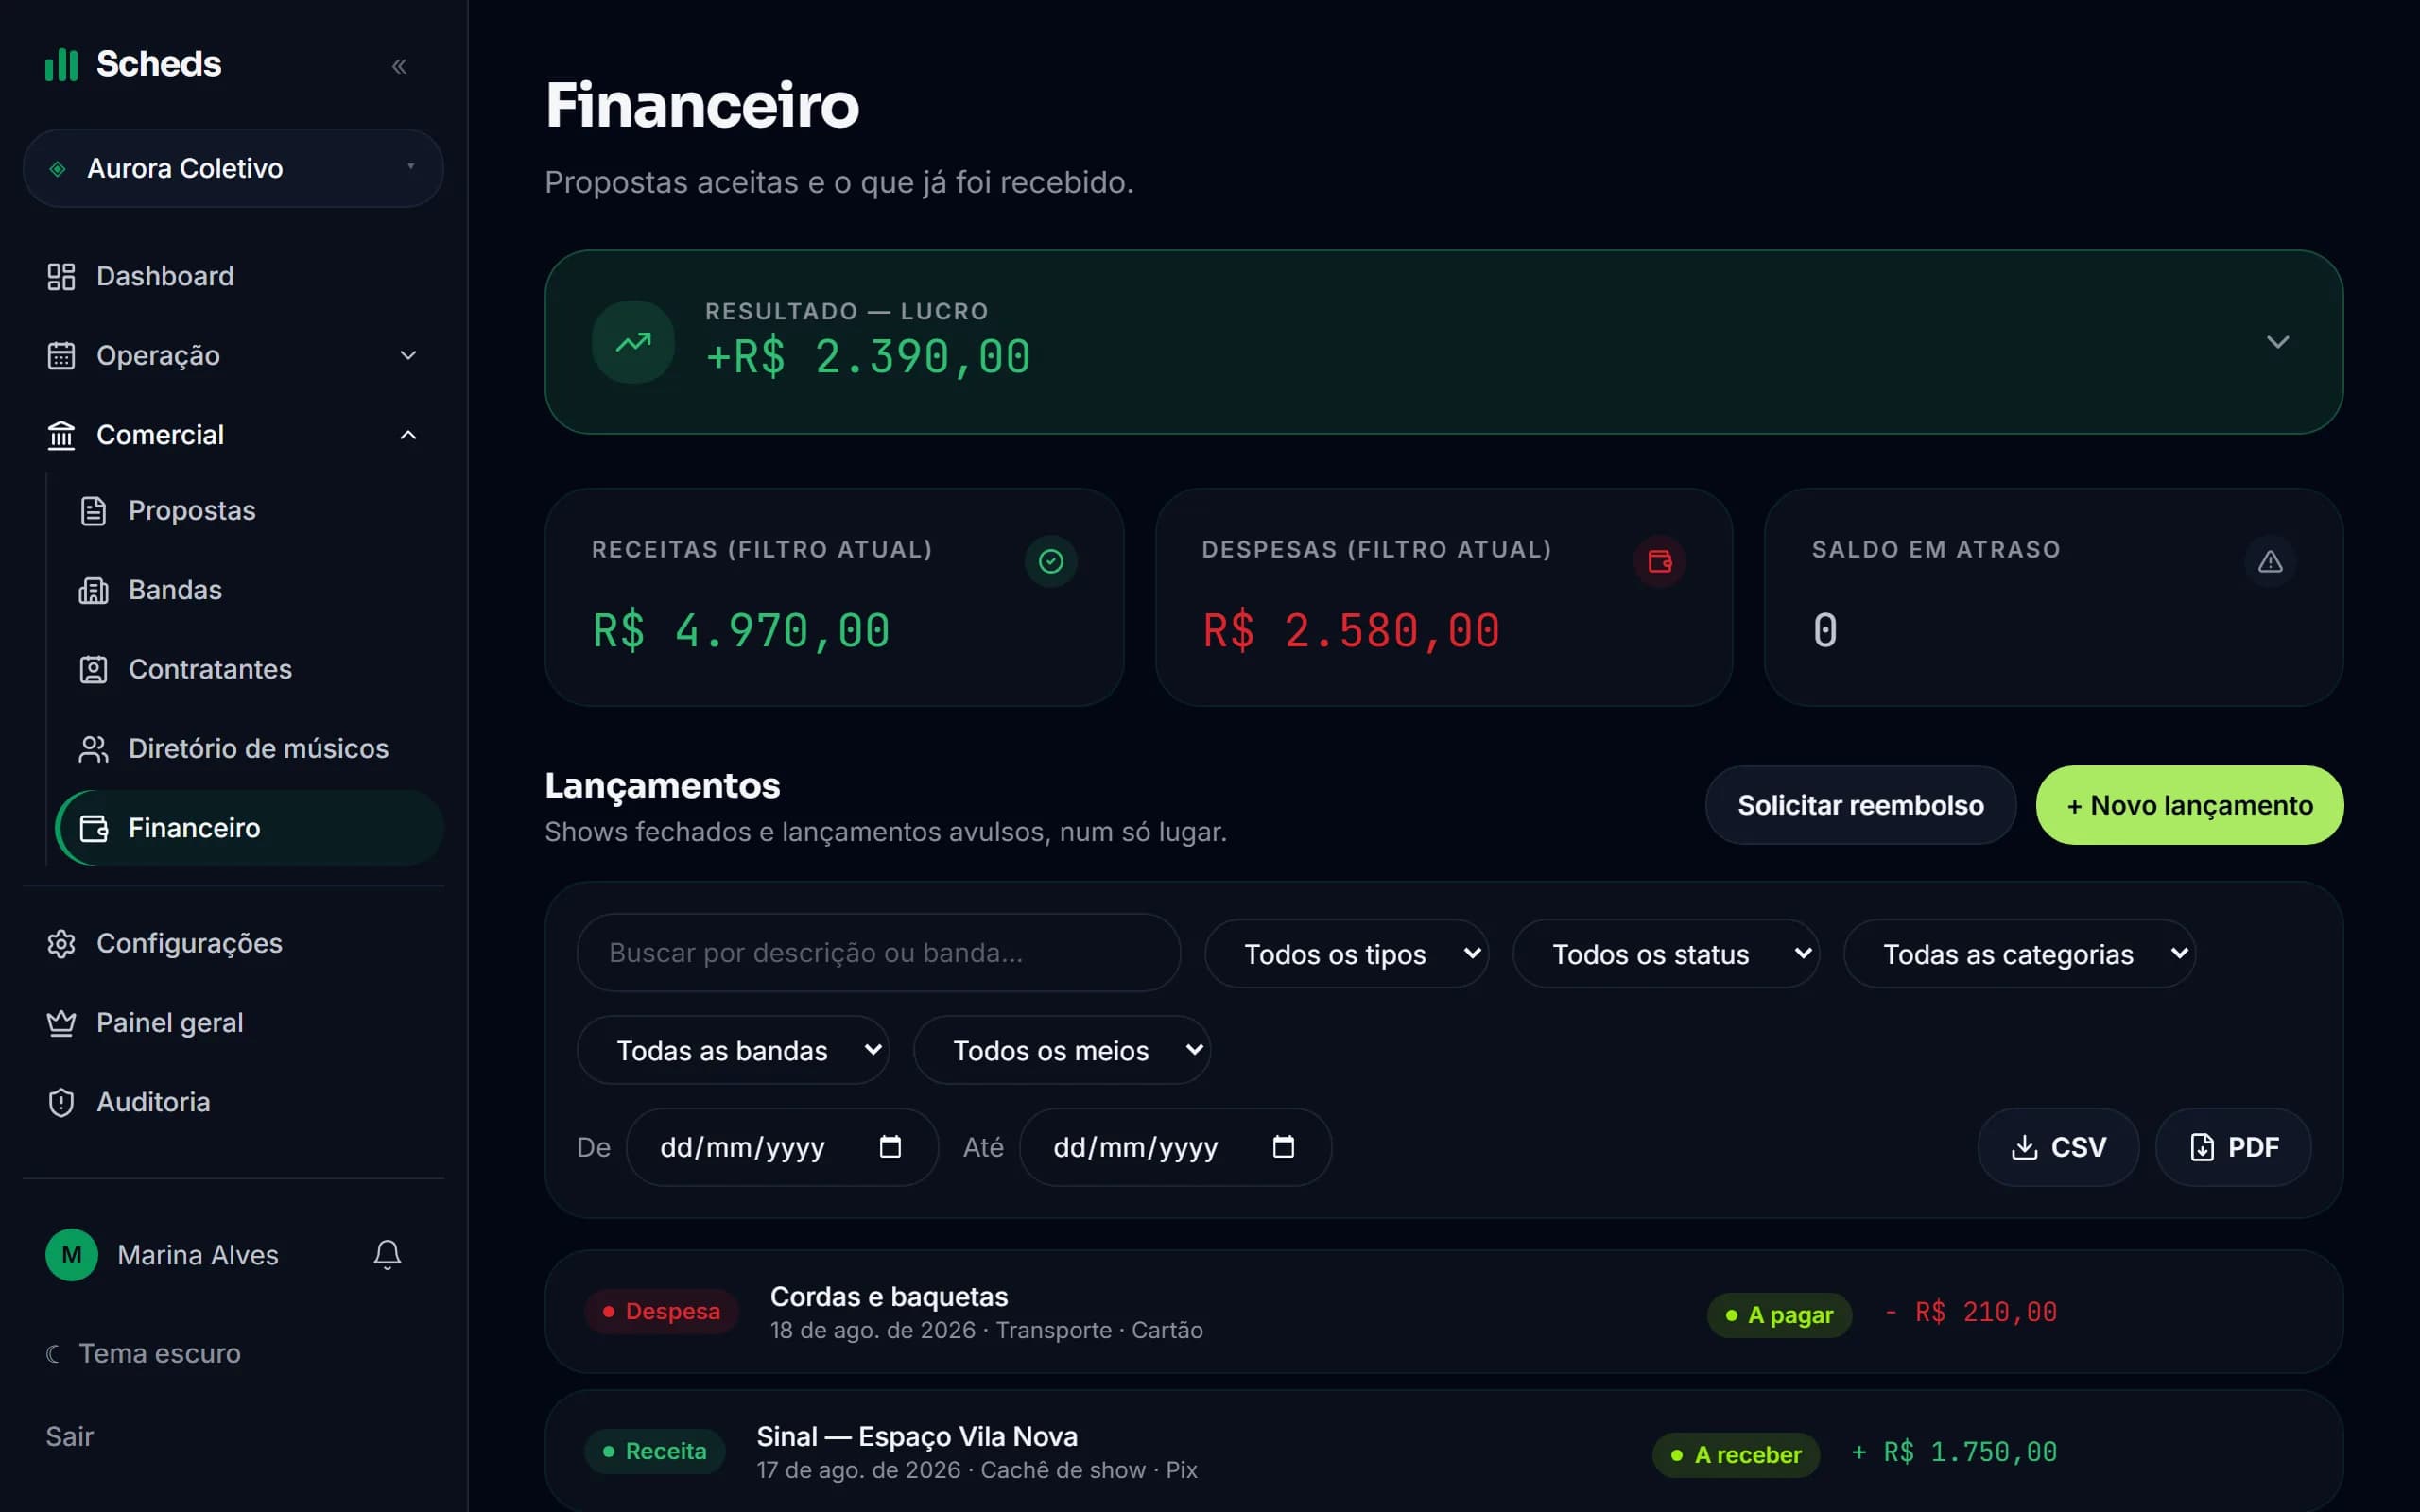Open Auditoria page

pos(233,1102)
